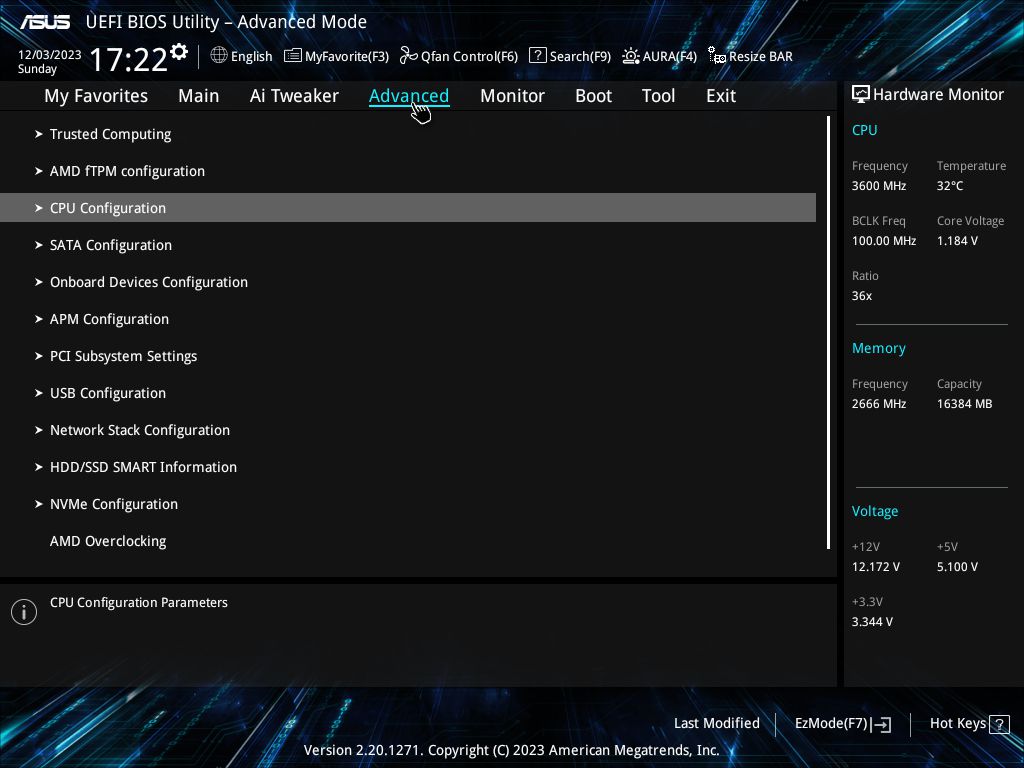
Task: Click the Resize BAR icon
Action: coord(717,56)
